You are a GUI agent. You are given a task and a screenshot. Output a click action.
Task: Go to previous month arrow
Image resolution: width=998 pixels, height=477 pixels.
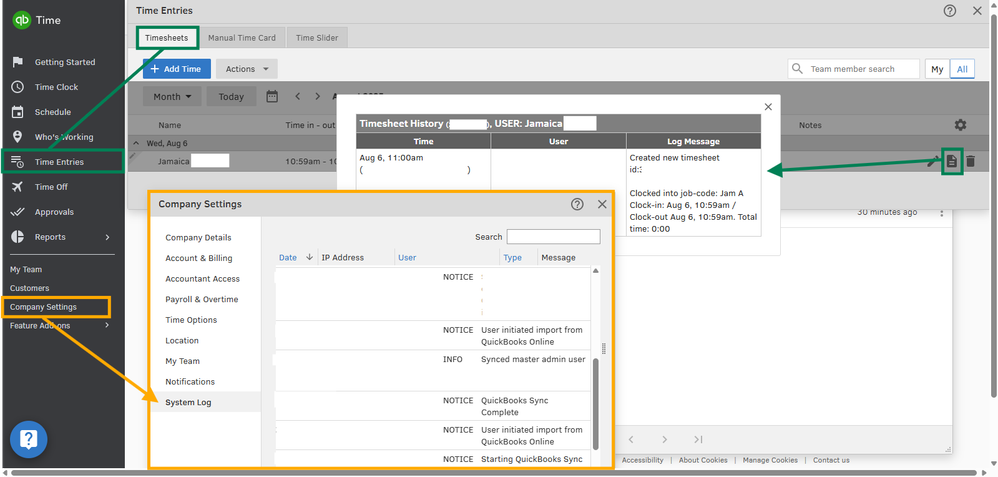tap(297, 97)
